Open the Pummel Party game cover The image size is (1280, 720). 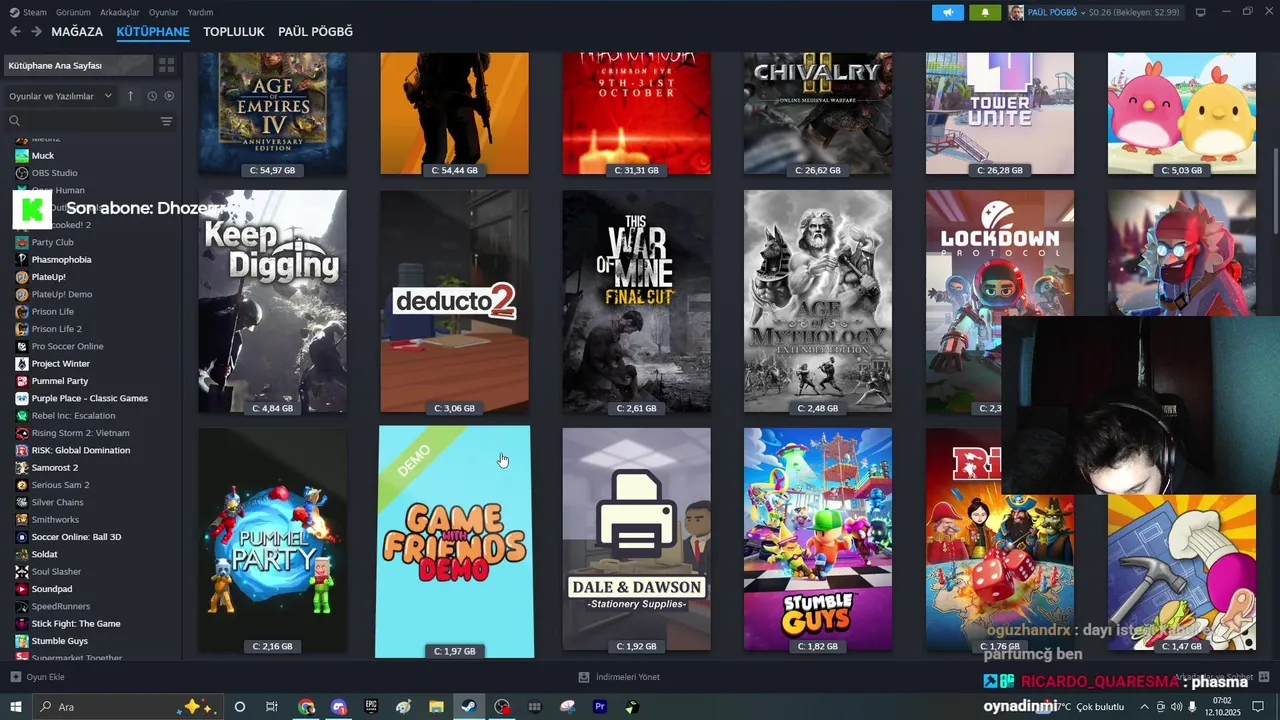click(x=273, y=540)
